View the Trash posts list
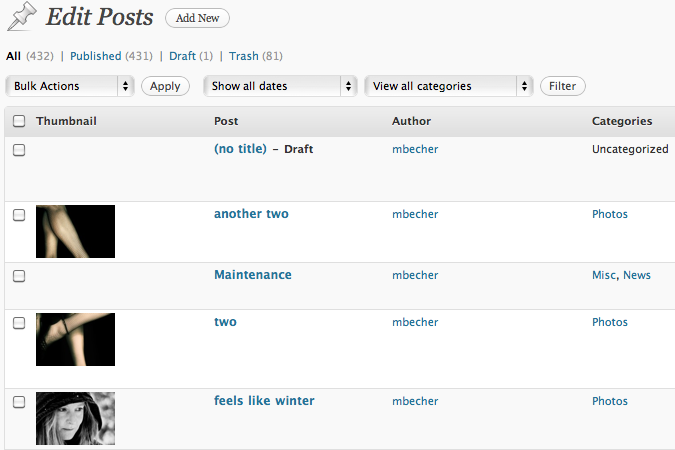This screenshot has height=450, width=675. point(244,56)
